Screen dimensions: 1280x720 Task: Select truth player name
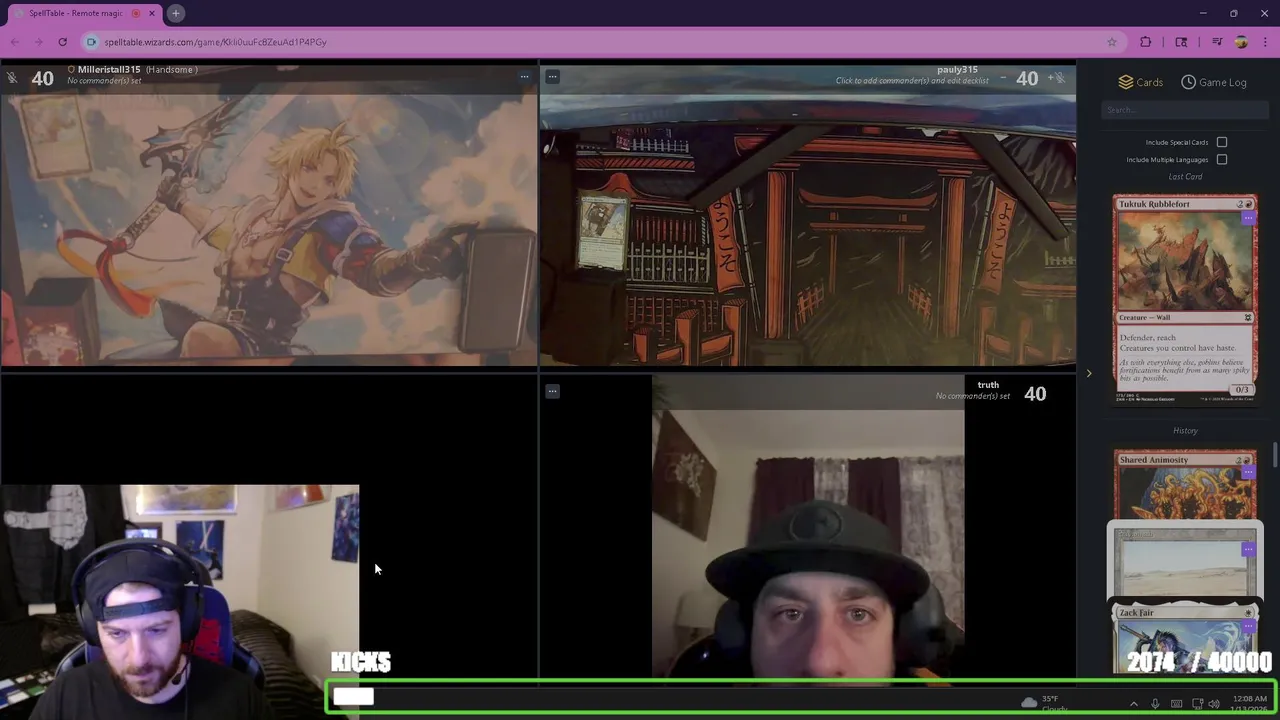pyautogui.click(x=988, y=385)
